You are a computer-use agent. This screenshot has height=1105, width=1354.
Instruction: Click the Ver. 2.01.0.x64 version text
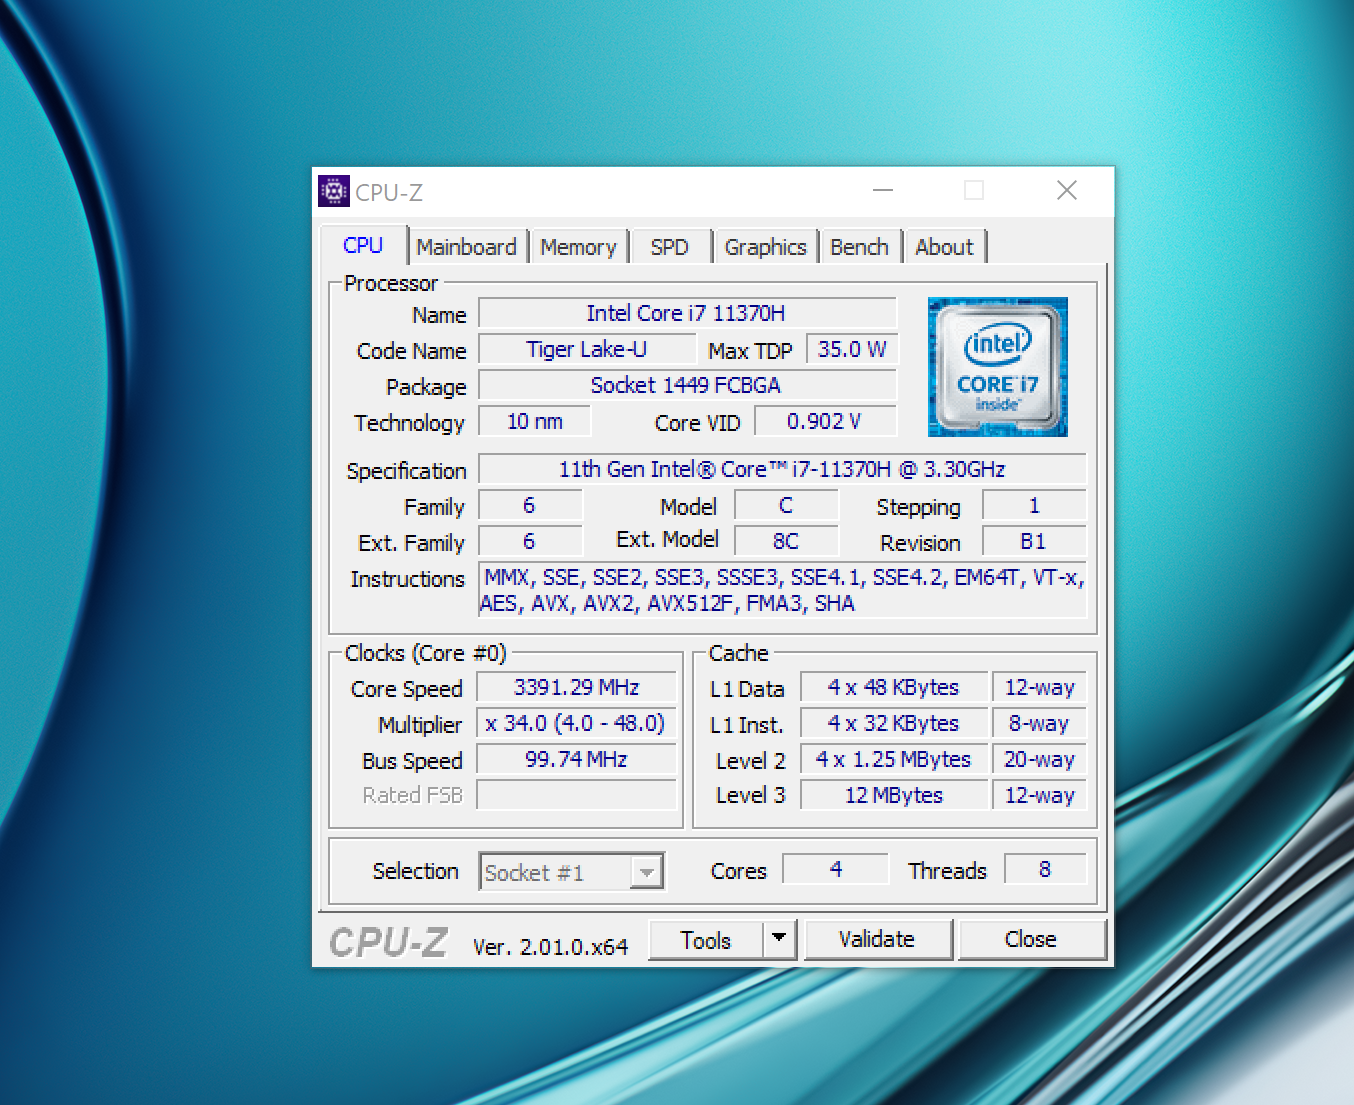(x=550, y=947)
